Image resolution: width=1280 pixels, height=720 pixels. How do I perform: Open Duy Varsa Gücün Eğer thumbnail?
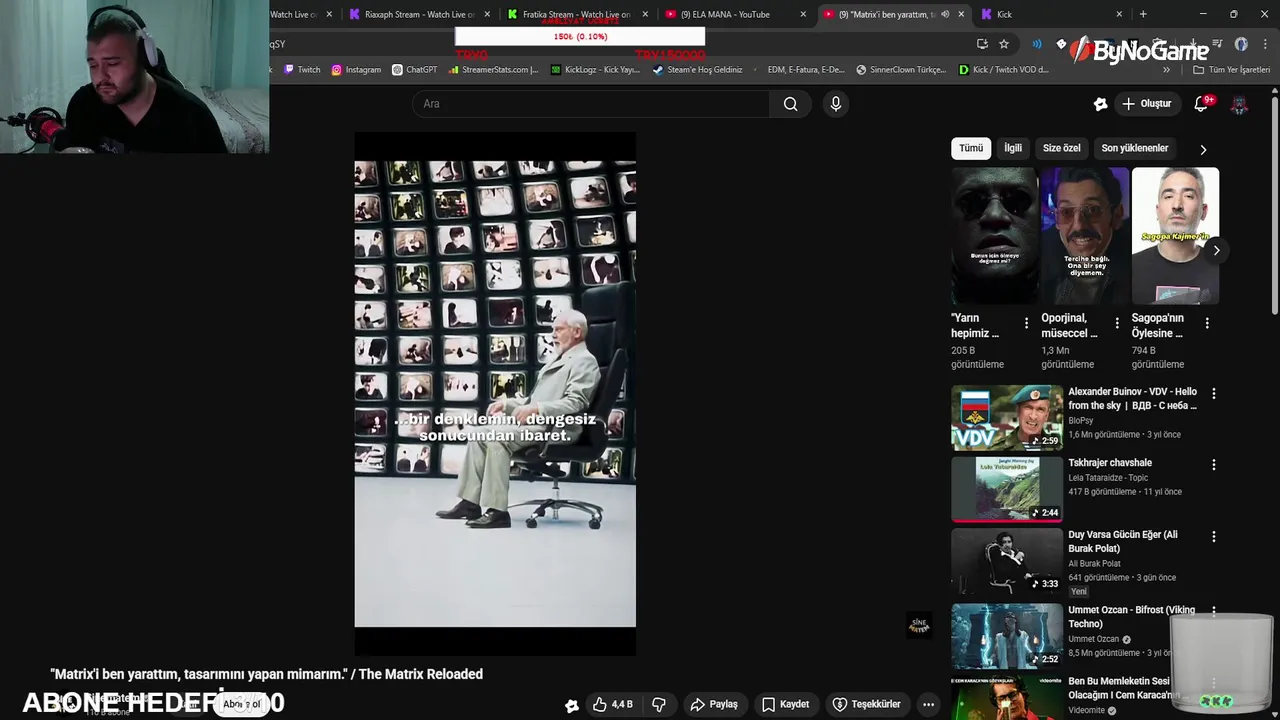1007,561
